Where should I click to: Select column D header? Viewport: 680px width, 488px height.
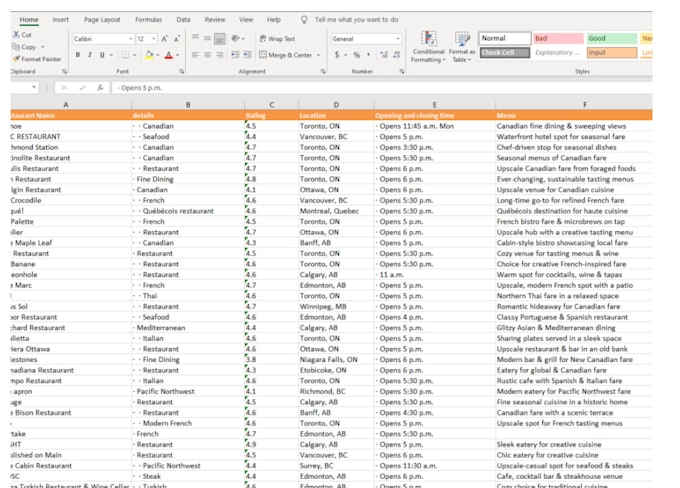[x=336, y=105]
